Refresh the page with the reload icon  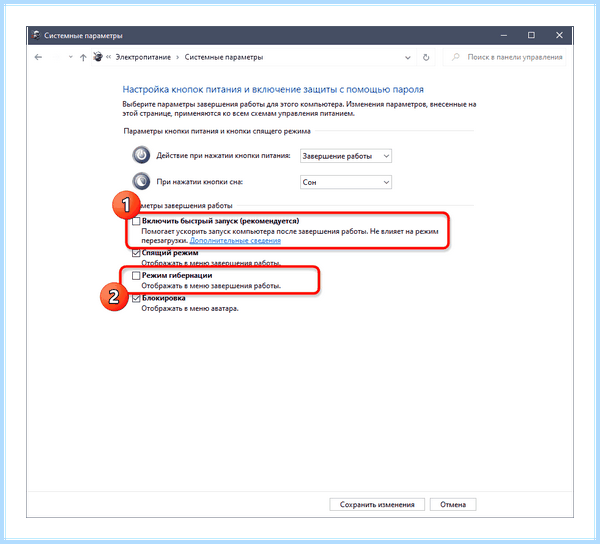pyautogui.click(x=426, y=57)
